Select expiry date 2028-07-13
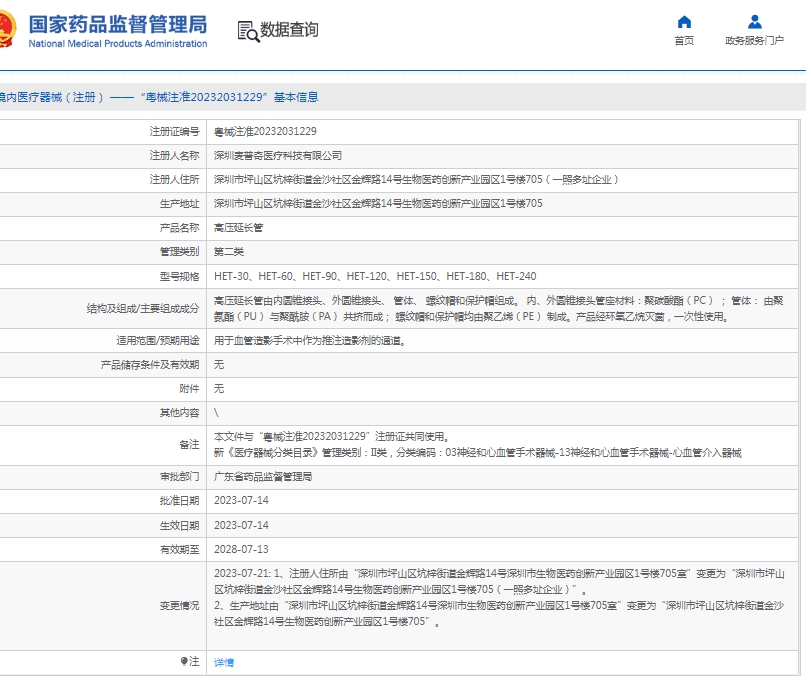Image resolution: width=806 pixels, height=685 pixels. coord(241,549)
